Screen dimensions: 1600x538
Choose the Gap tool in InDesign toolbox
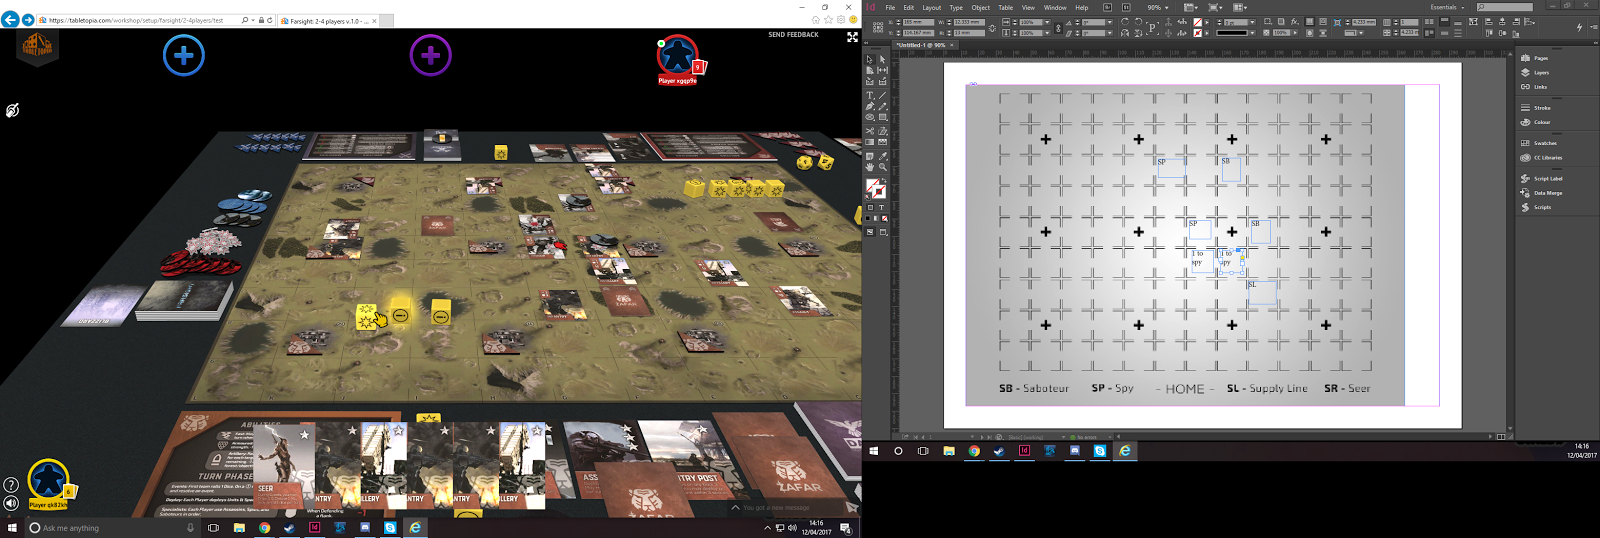[882, 70]
